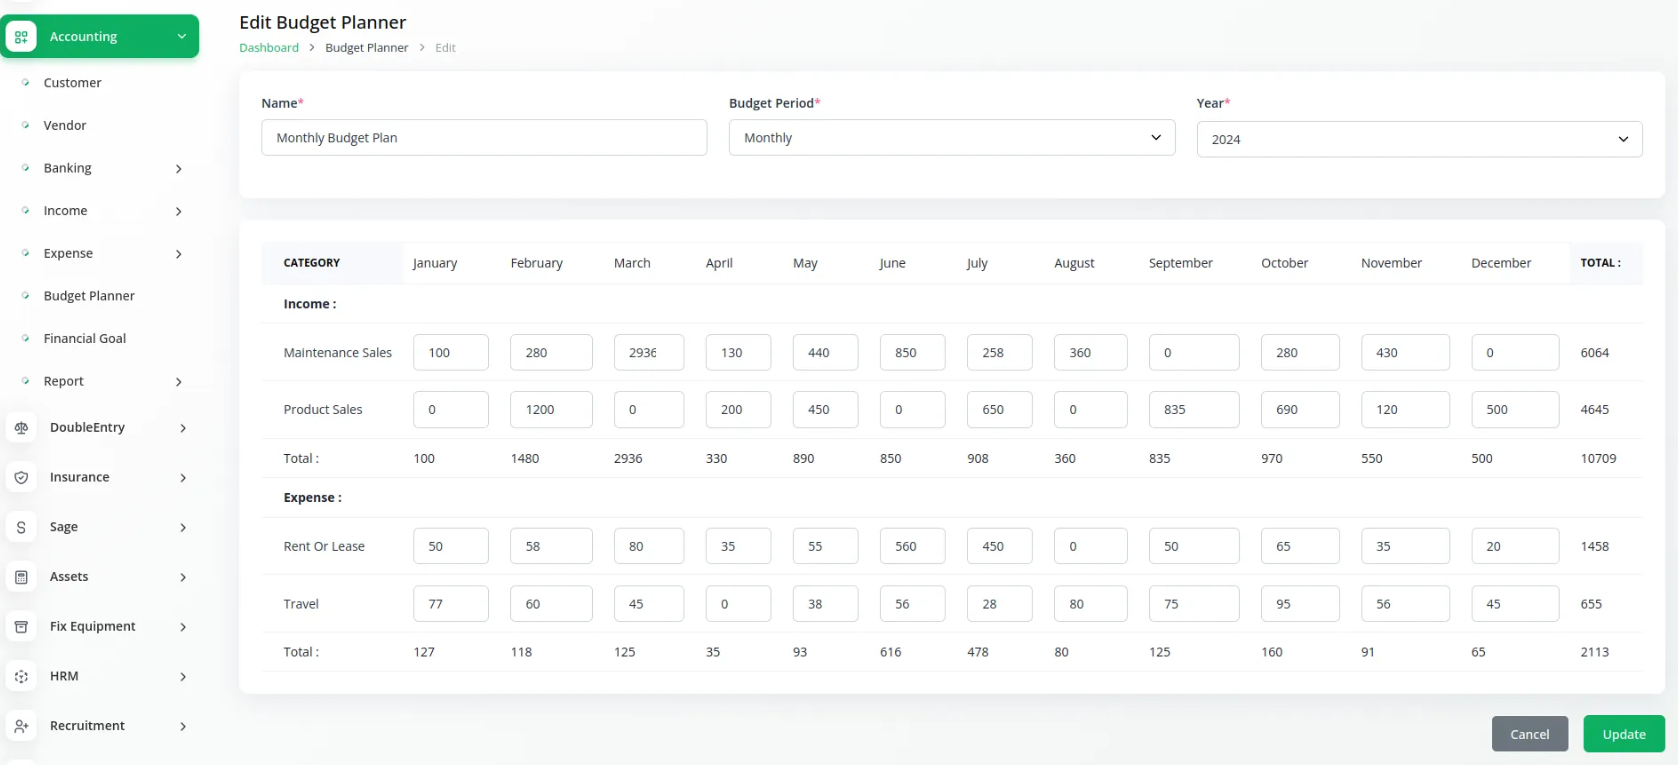Image resolution: width=1678 pixels, height=765 pixels.
Task: Click income grand total 10709
Action: [x=1598, y=459]
